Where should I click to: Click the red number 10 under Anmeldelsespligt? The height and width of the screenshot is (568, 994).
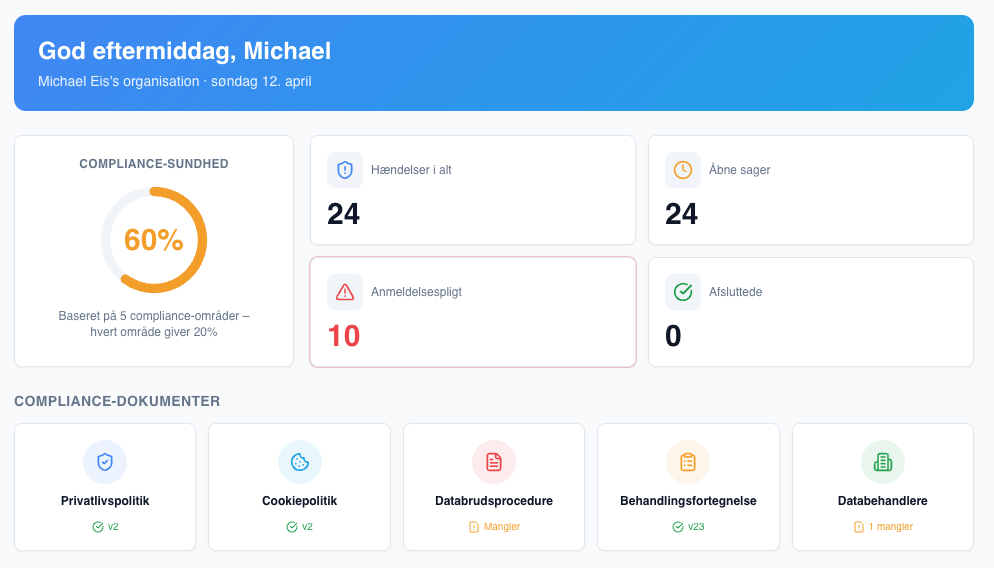[344, 336]
